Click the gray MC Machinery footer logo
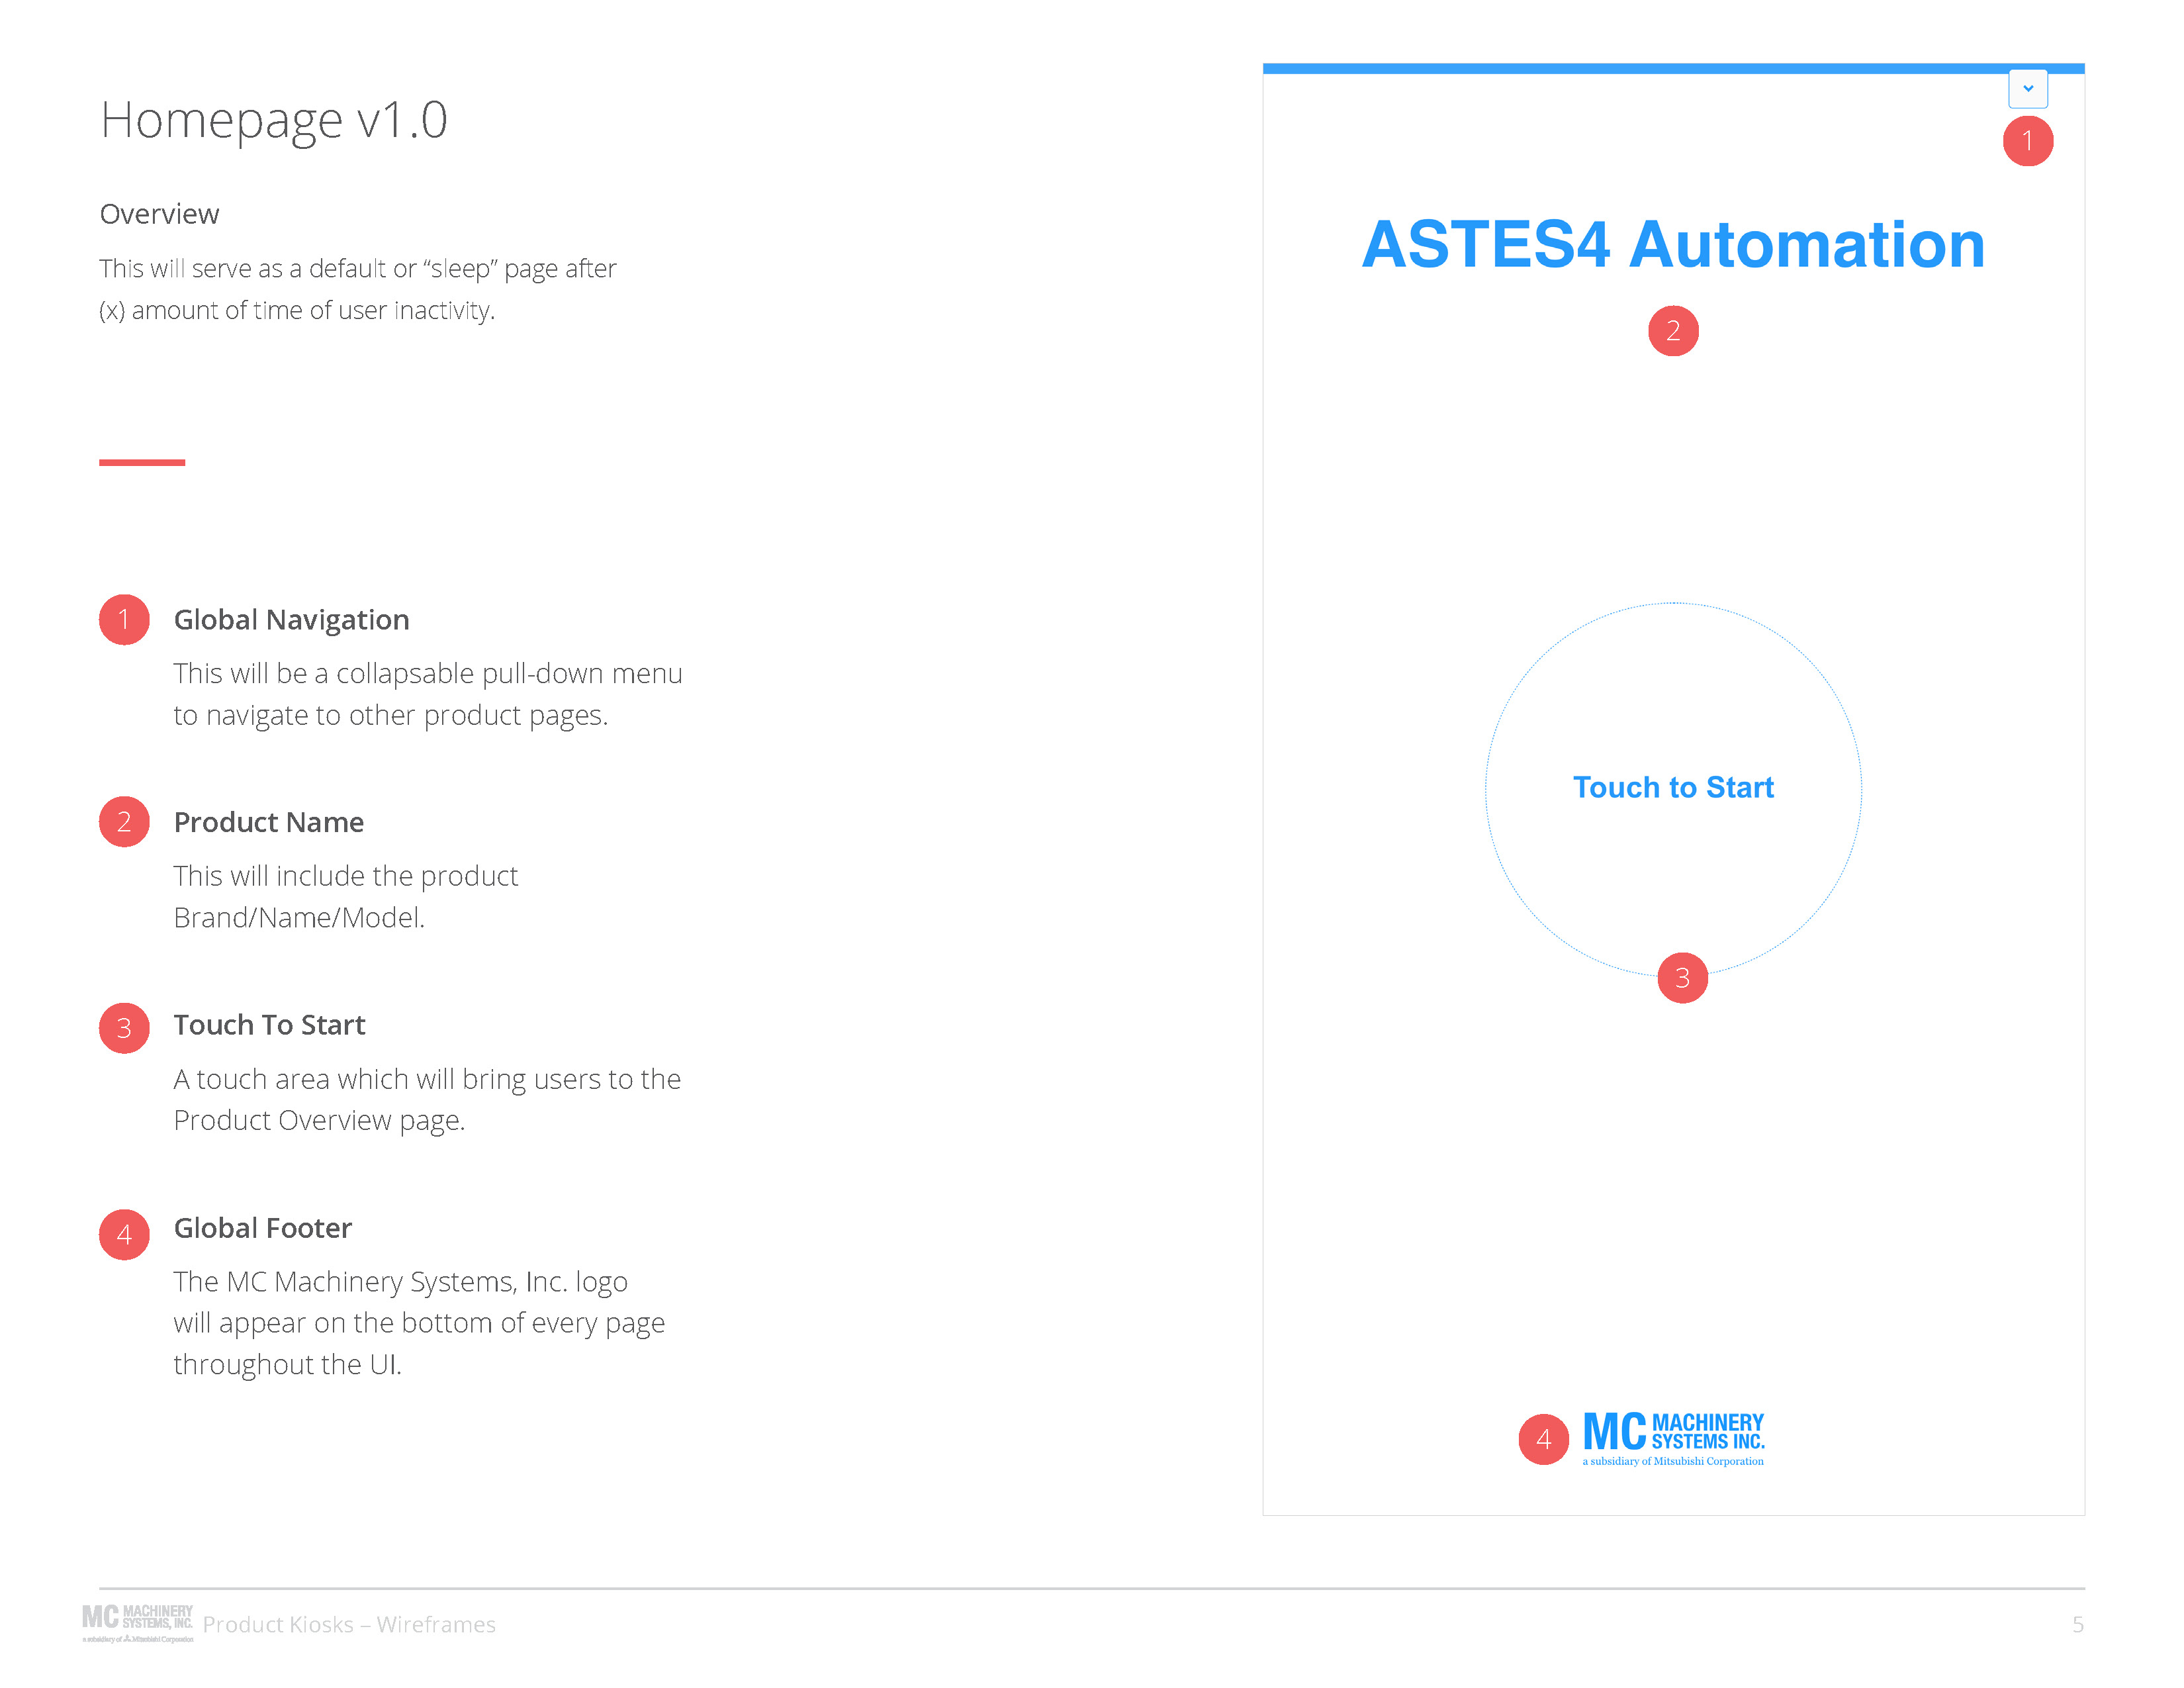This screenshot has width=2184, height=1688. [138, 1623]
